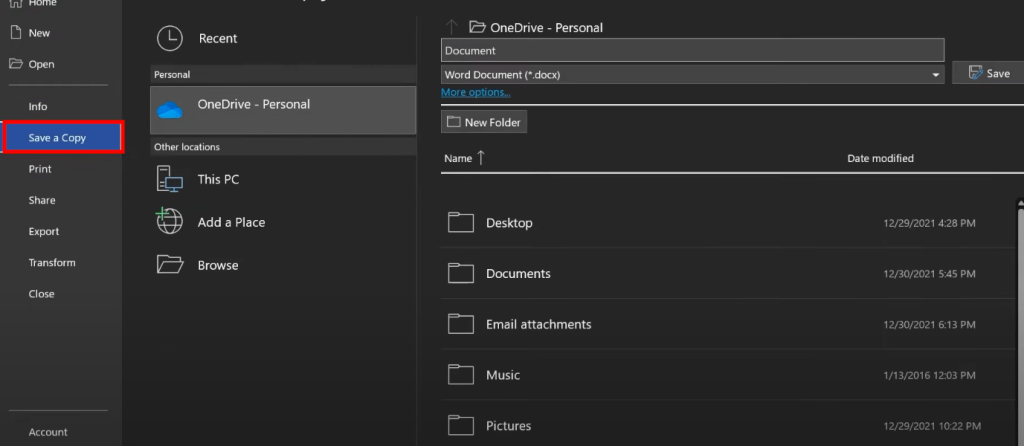This screenshot has height=446, width=1024.
Task: Select Save a Copy menu item
Action: 63,138
